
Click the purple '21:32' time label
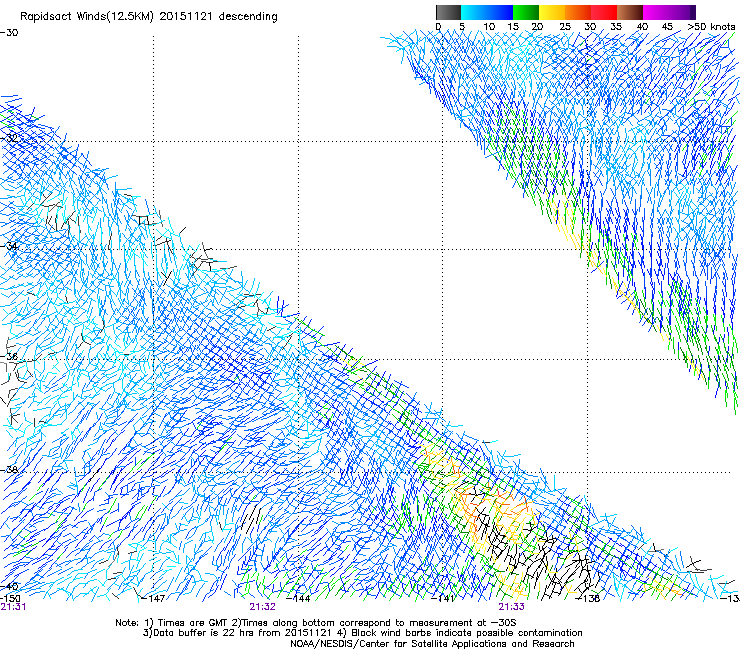(x=262, y=607)
